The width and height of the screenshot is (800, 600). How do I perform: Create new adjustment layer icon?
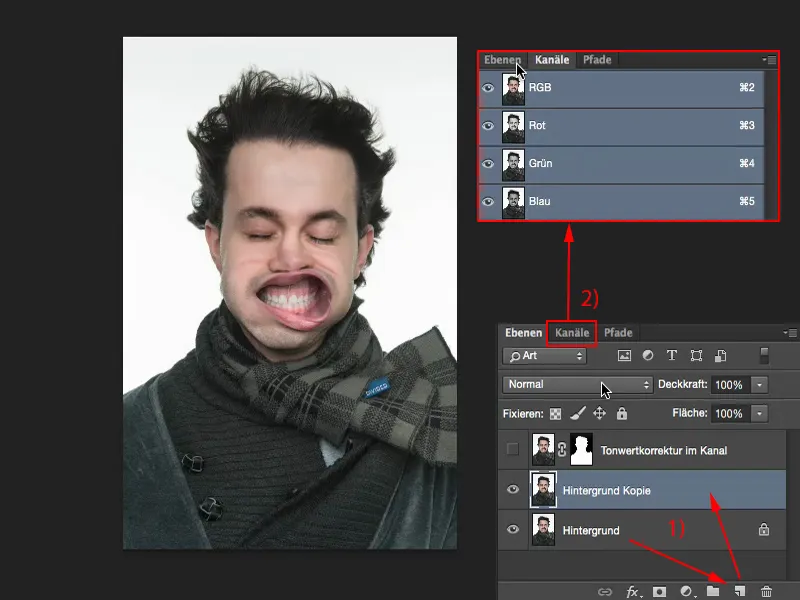point(686,592)
